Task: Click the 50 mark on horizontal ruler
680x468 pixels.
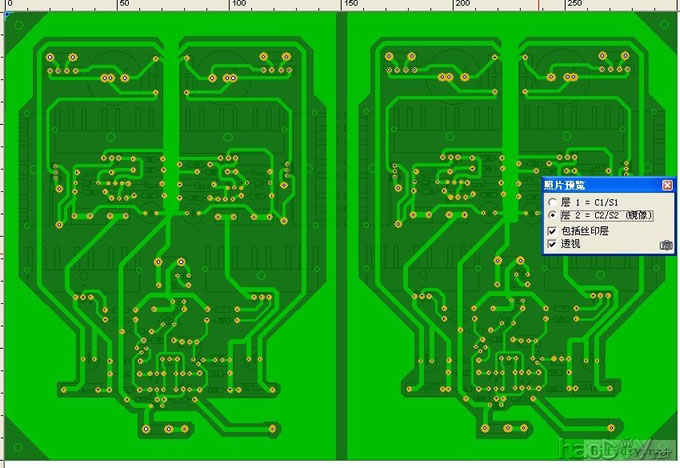Action: 123,5
